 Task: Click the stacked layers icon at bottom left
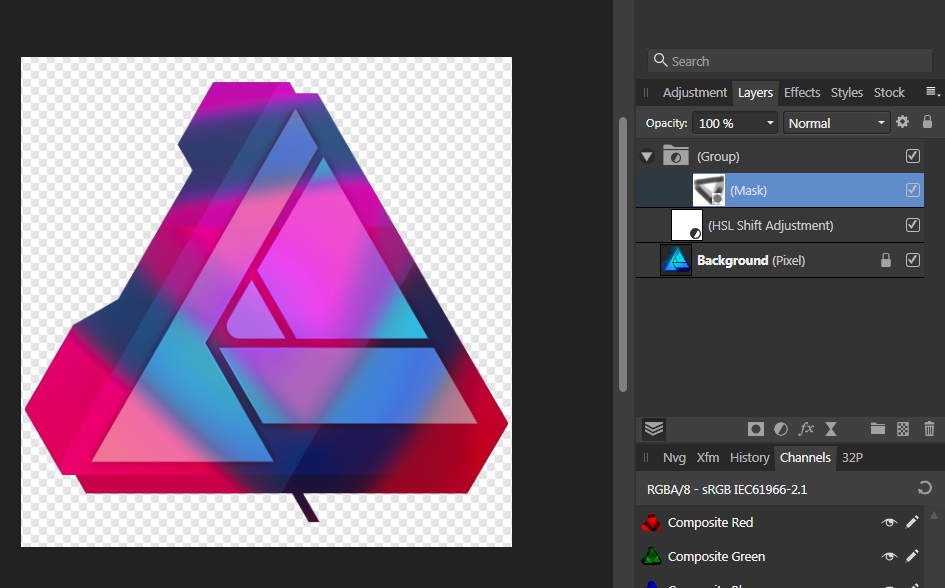654,429
